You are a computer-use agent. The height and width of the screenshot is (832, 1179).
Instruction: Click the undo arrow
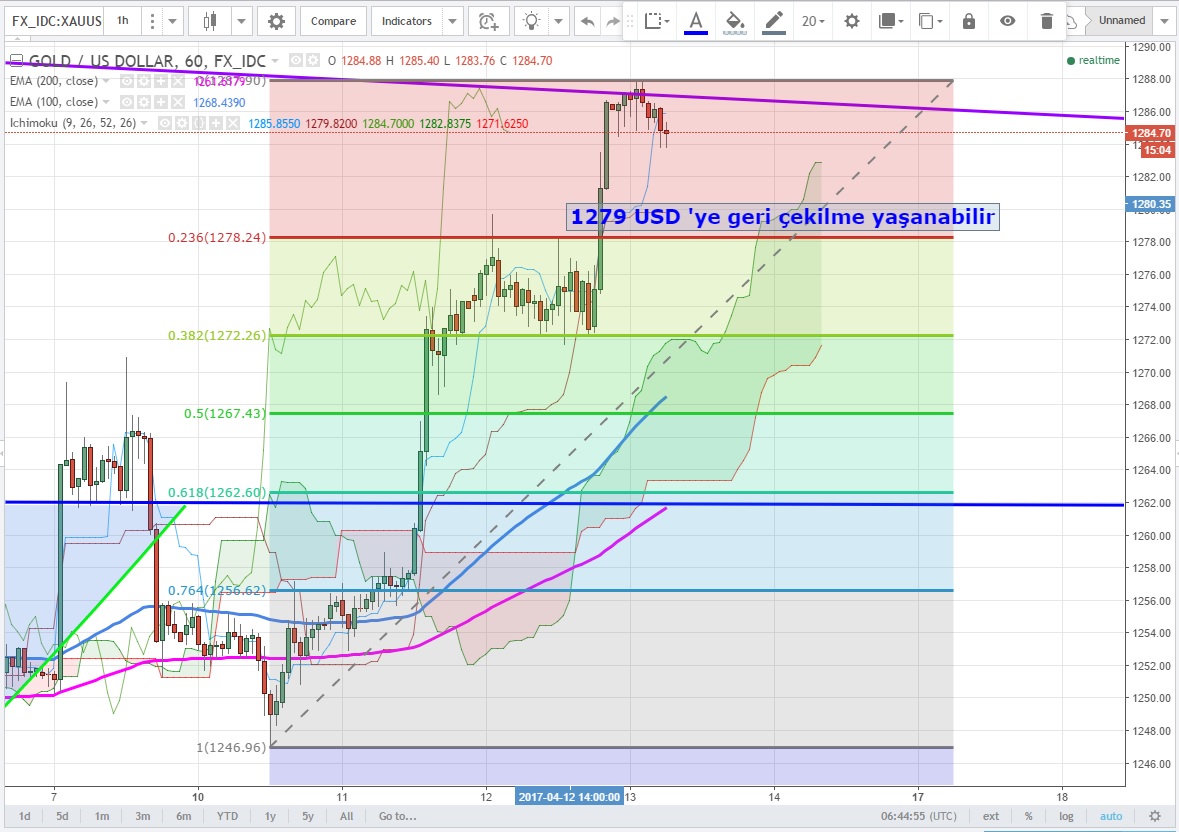pyautogui.click(x=588, y=21)
